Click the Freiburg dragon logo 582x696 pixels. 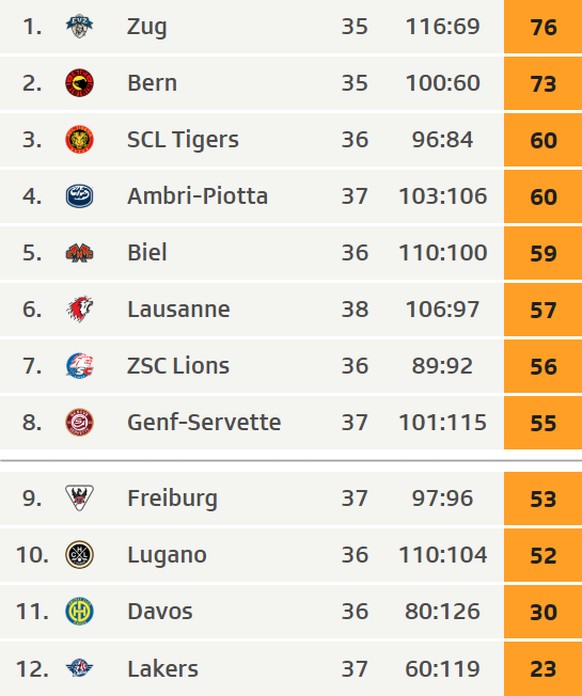(79, 498)
